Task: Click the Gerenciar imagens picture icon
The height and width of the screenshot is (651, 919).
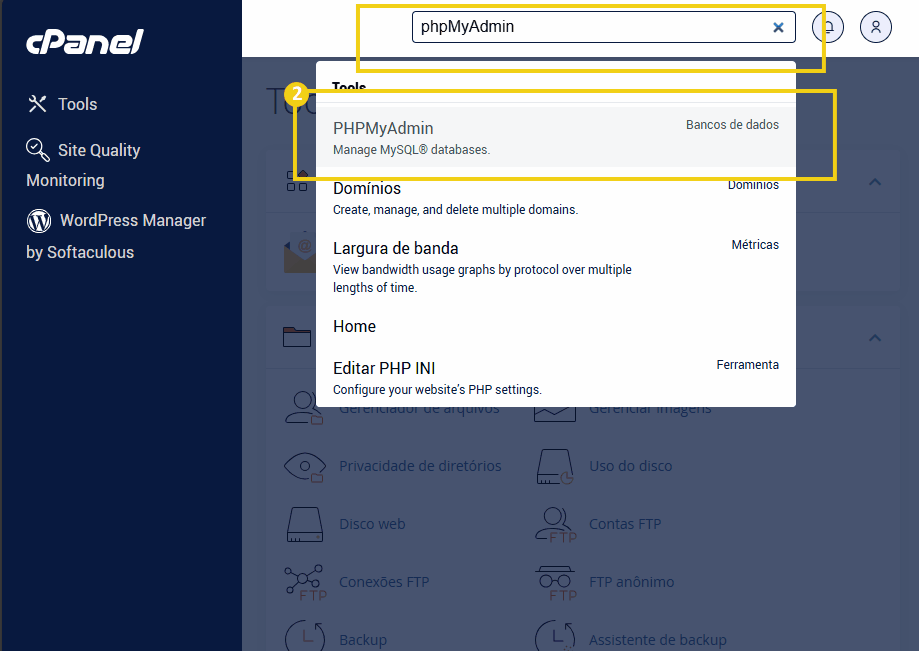Action: 554,413
